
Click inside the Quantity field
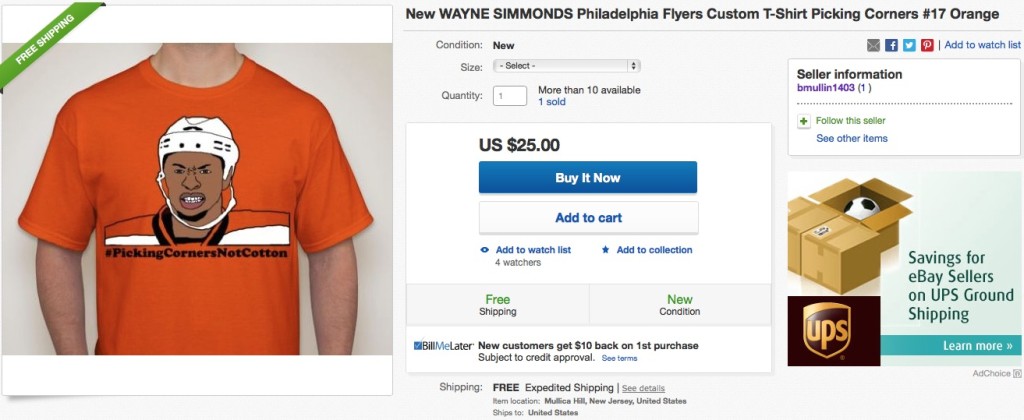509,96
